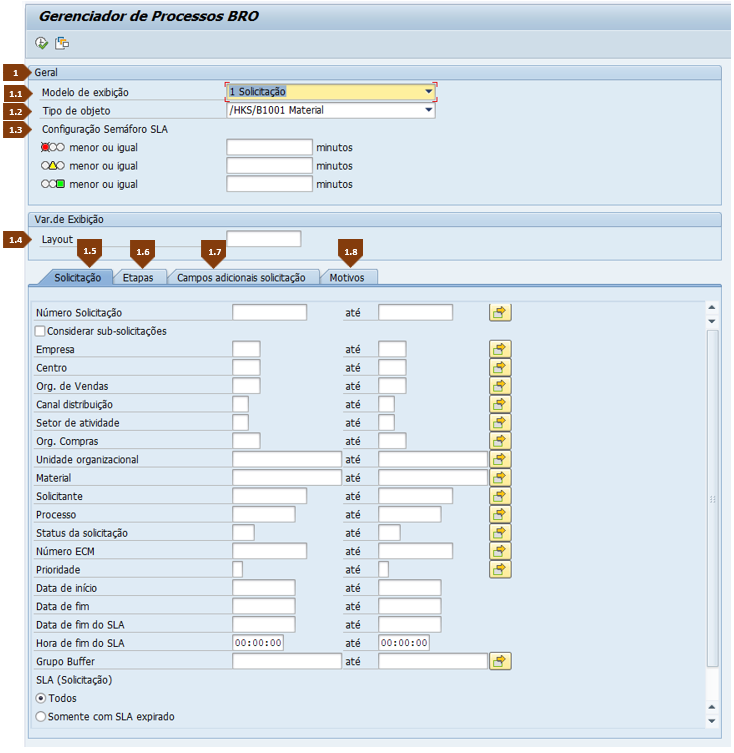
Task: Click the vertical scrollbar in Solicitação panel
Action: pos(712,499)
